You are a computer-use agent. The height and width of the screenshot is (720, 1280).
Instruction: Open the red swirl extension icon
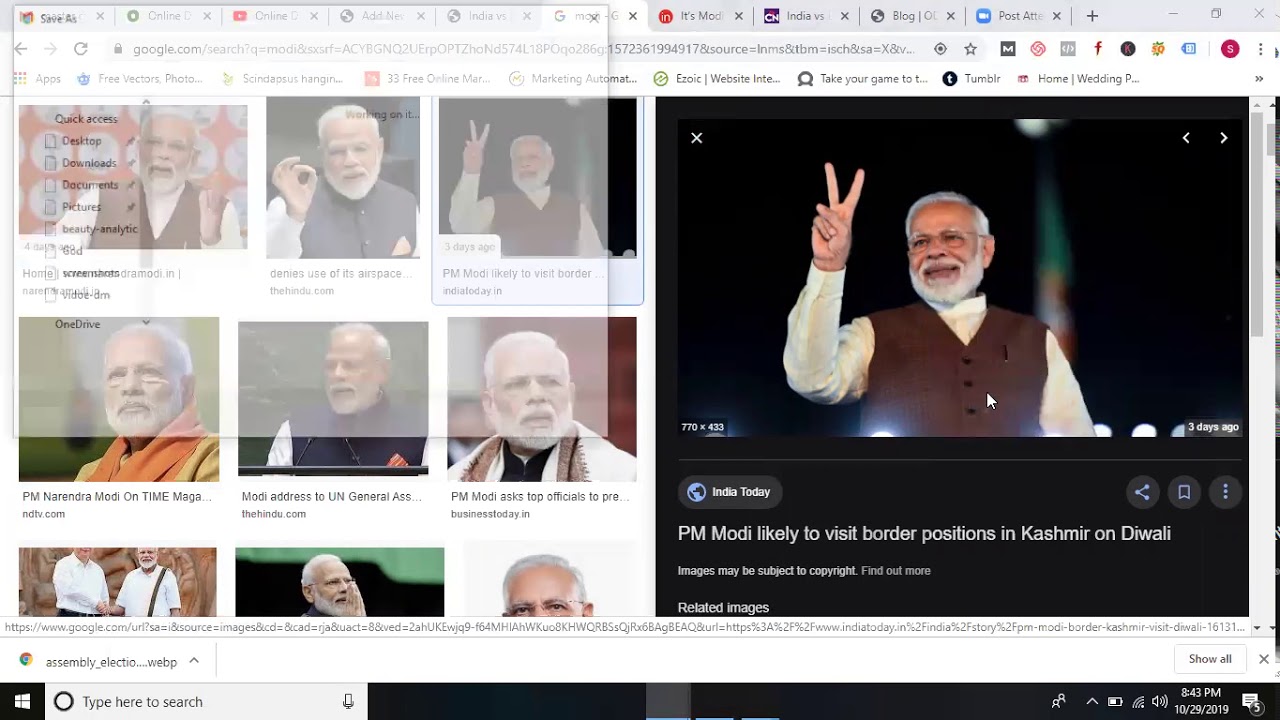1038,49
